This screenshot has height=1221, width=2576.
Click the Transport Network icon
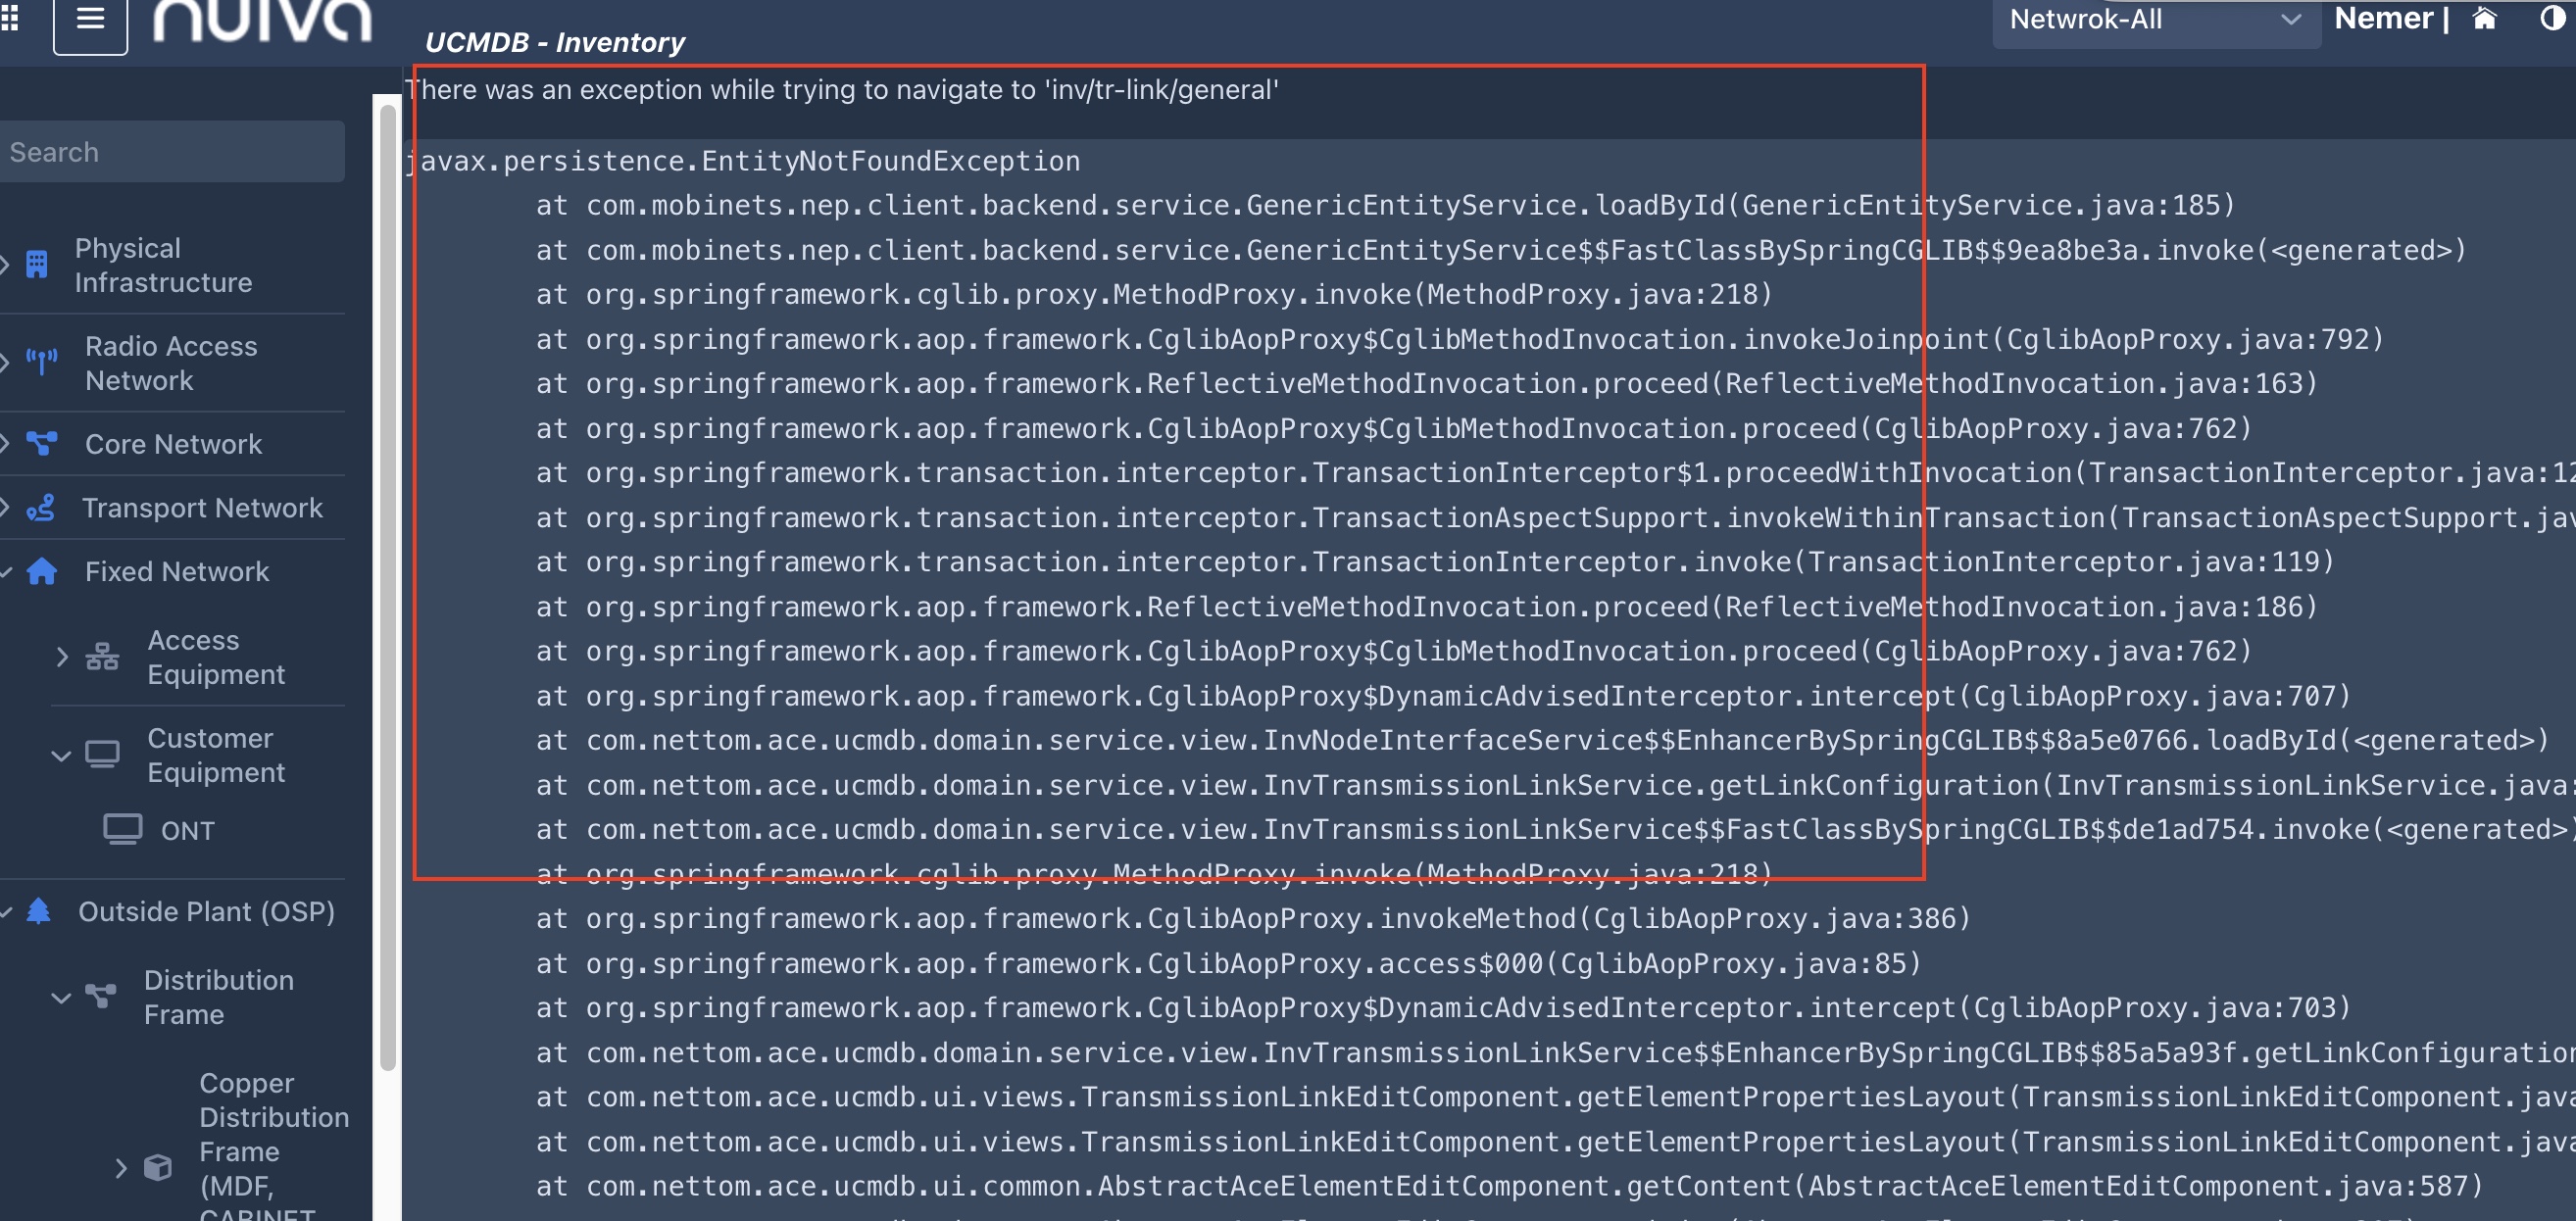click(42, 508)
